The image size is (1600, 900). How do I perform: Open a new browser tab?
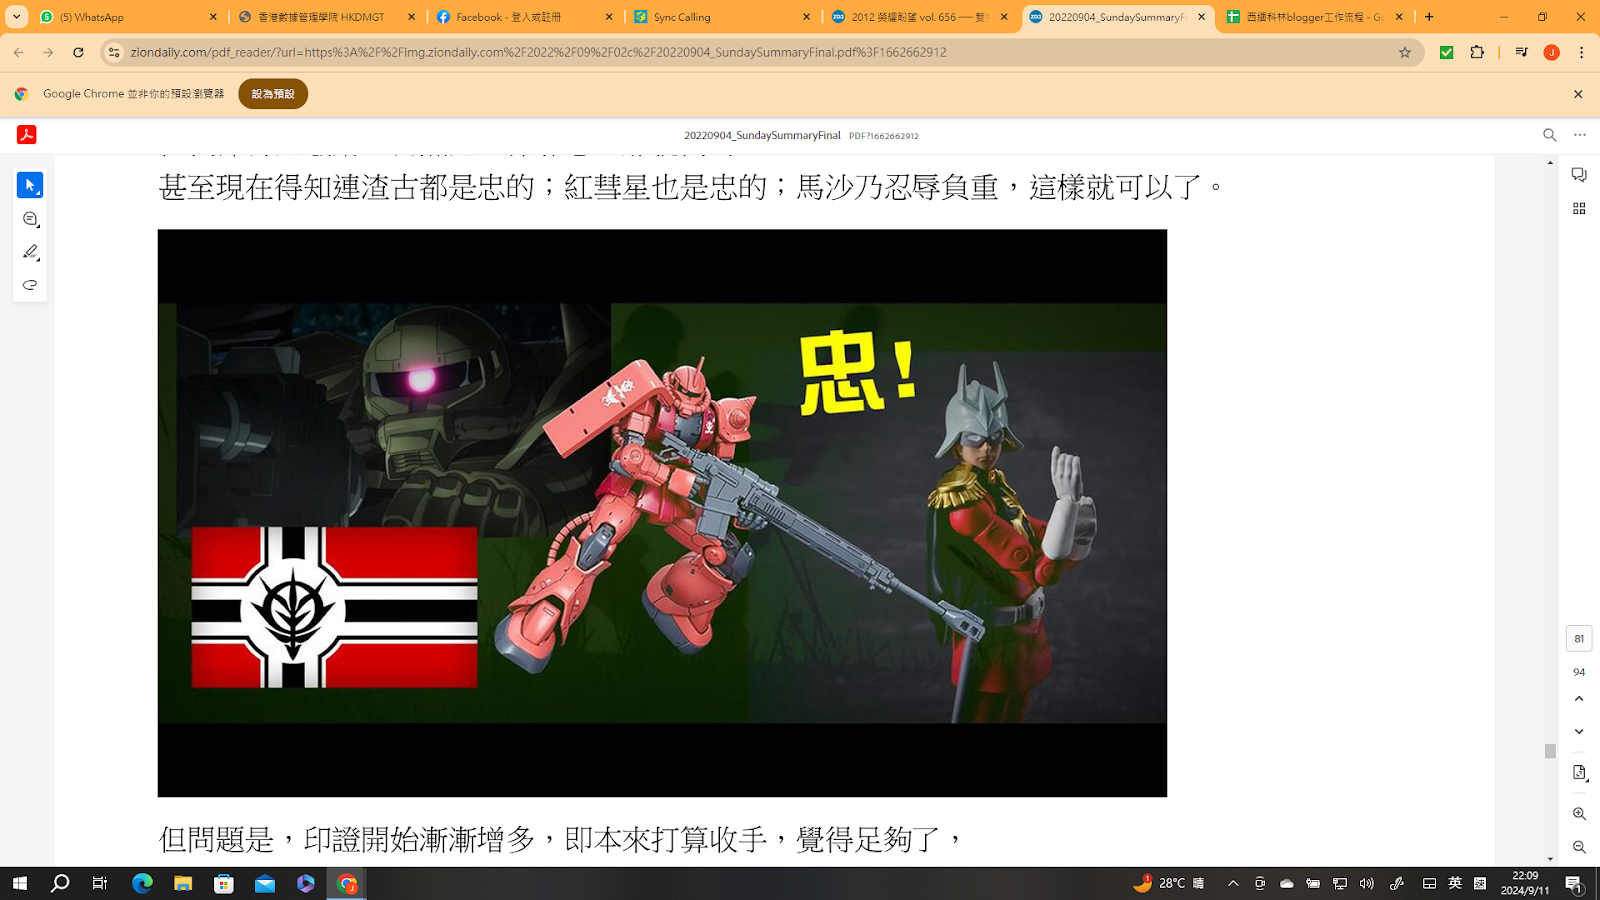click(1429, 17)
